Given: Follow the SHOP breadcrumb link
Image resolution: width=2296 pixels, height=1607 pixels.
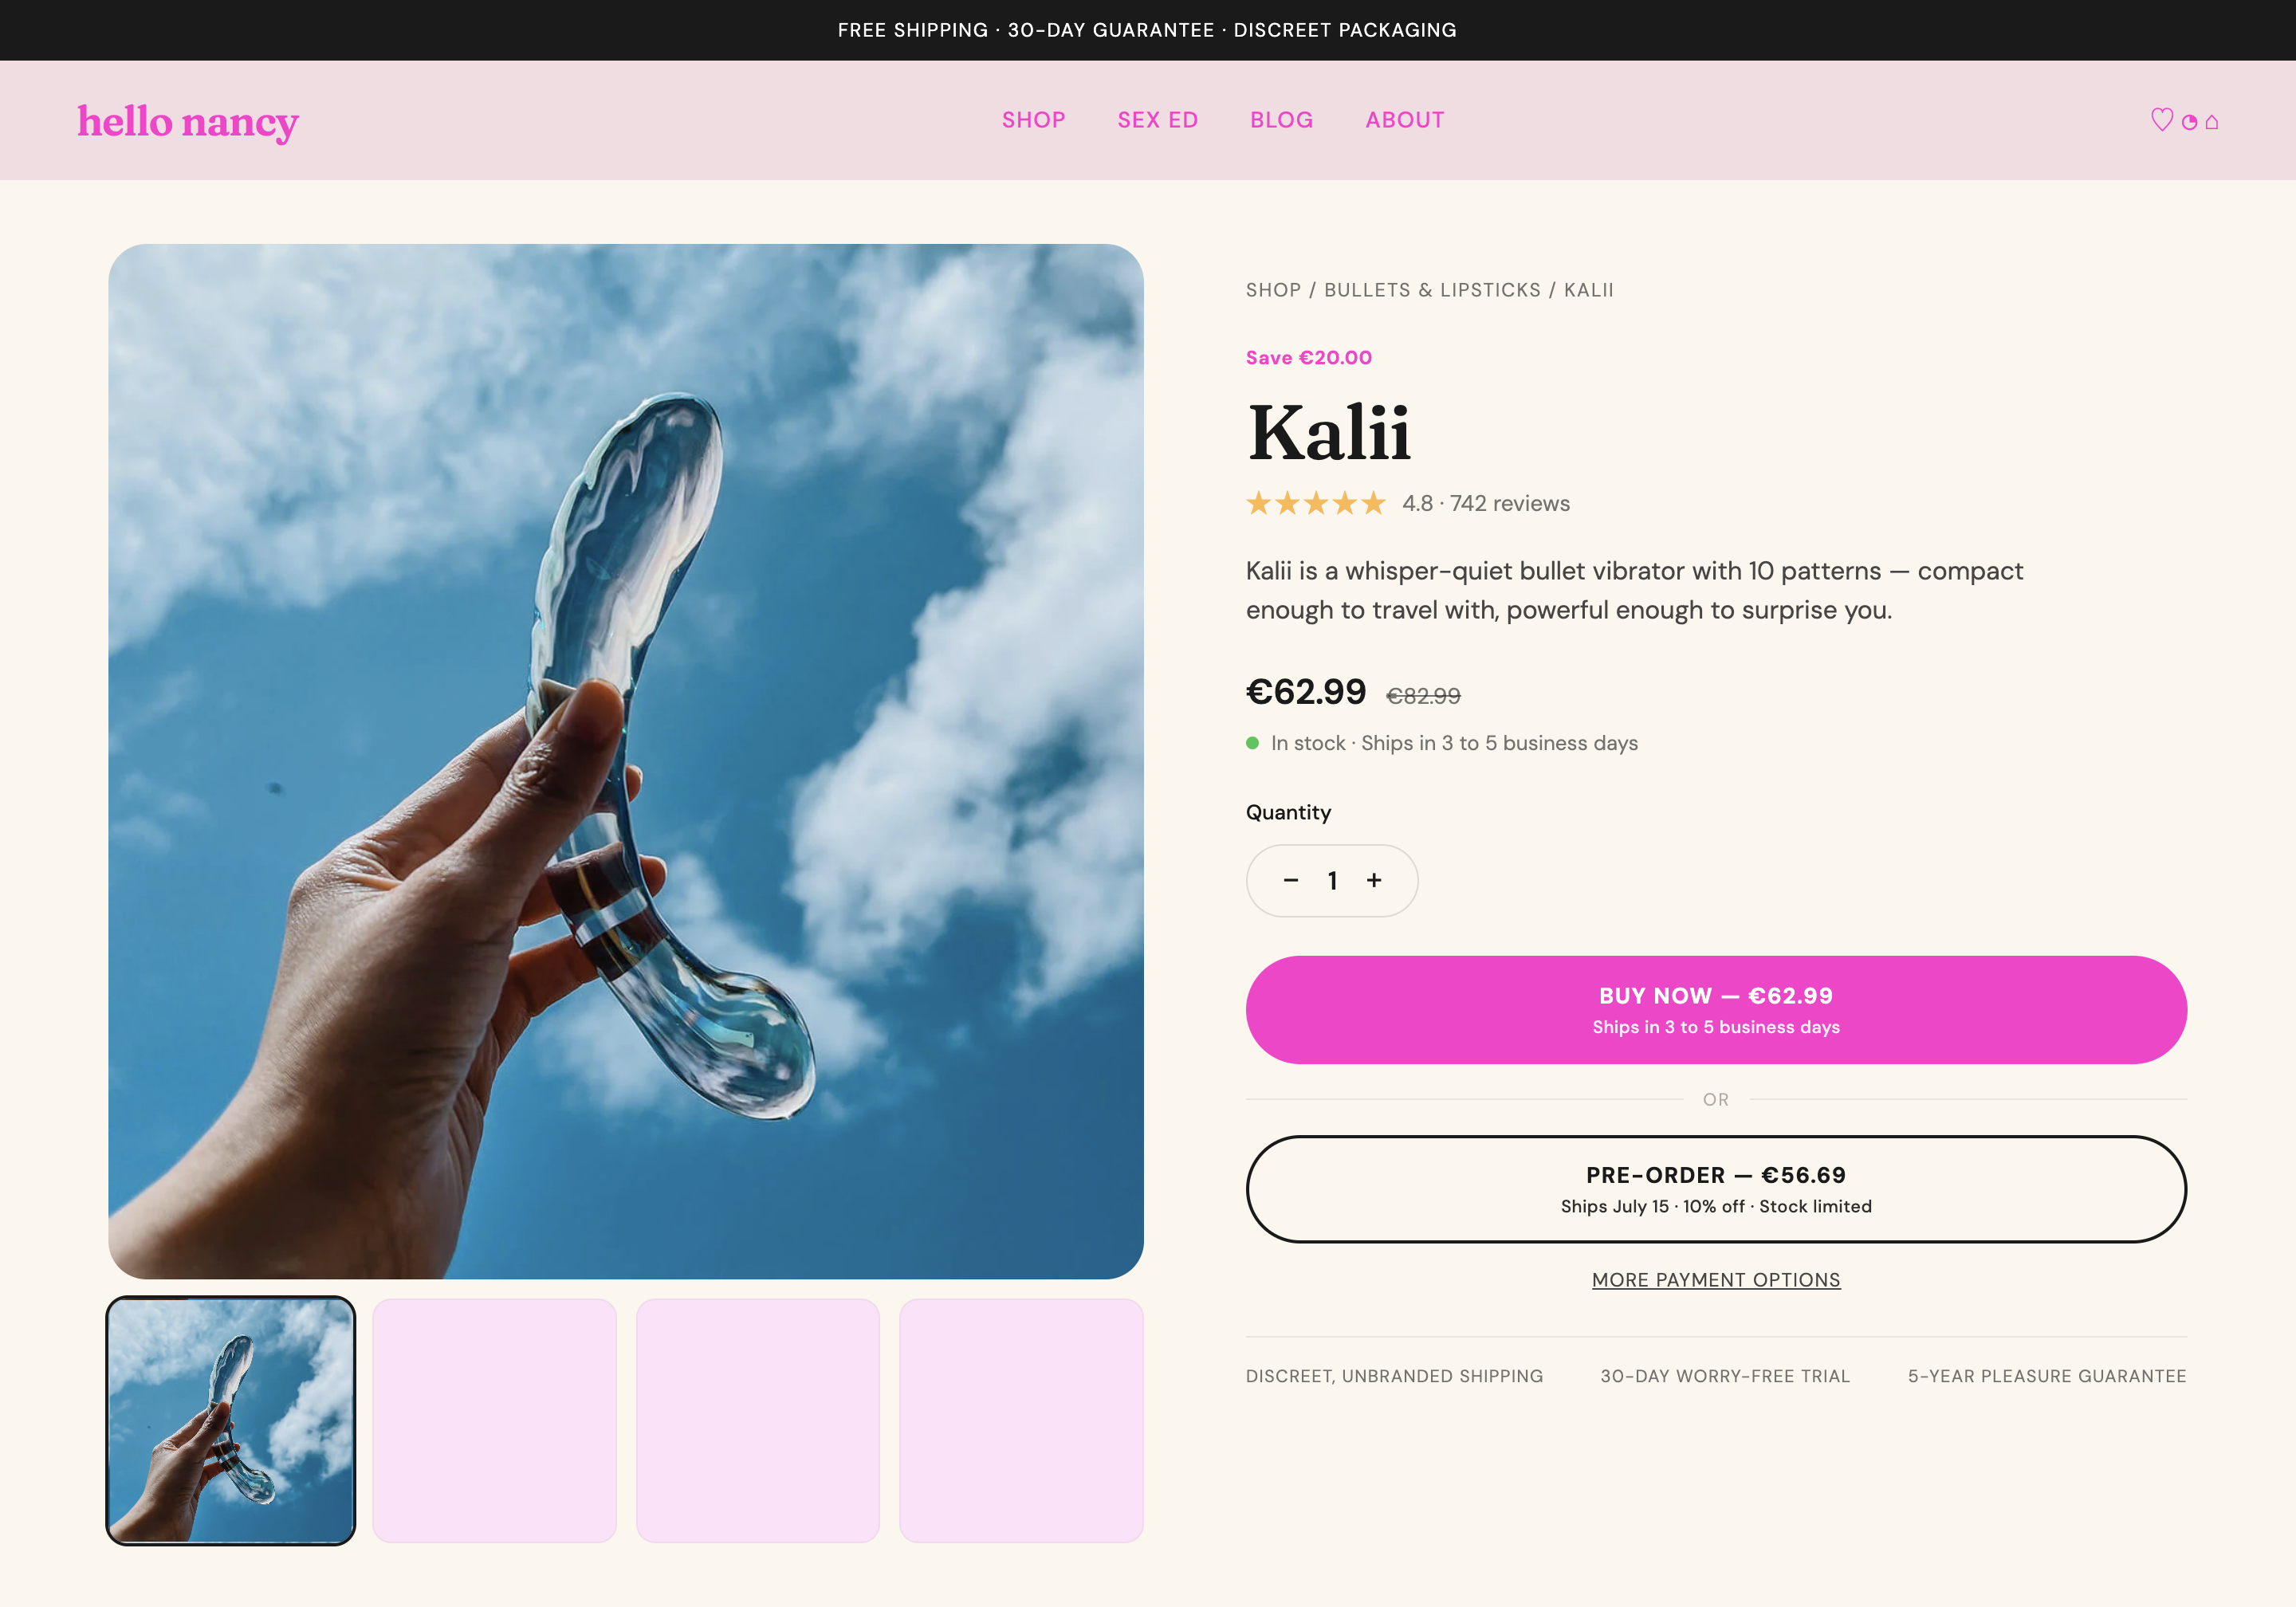Looking at the screenshot, I should 1273,290.
